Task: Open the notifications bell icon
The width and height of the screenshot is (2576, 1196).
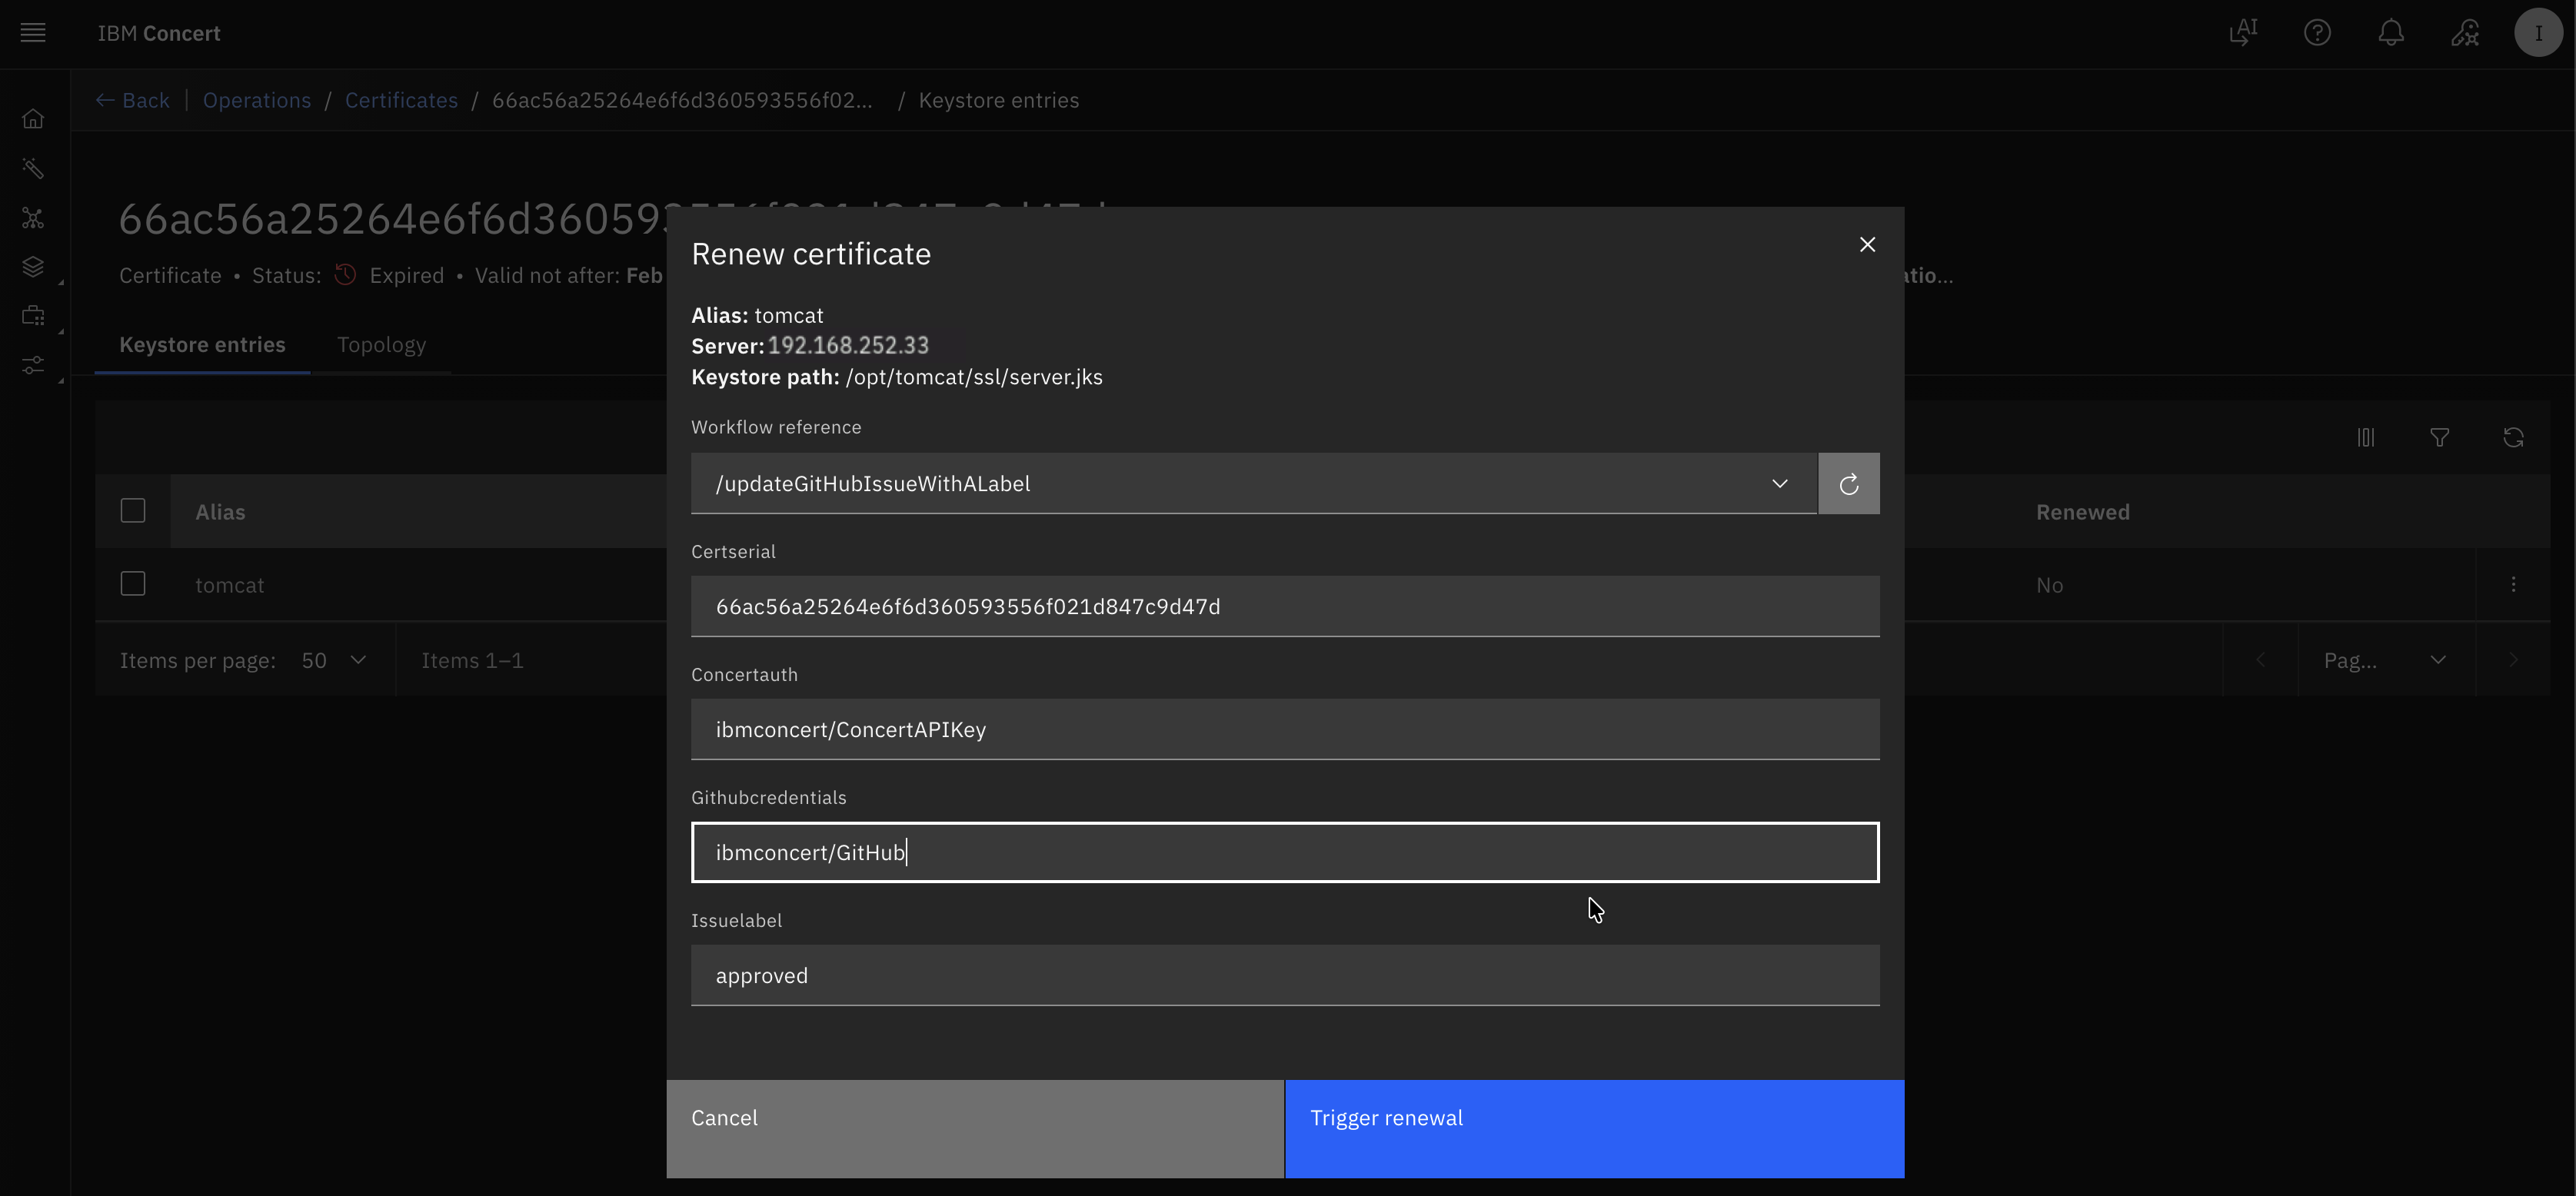Action: click(2390, 33)
